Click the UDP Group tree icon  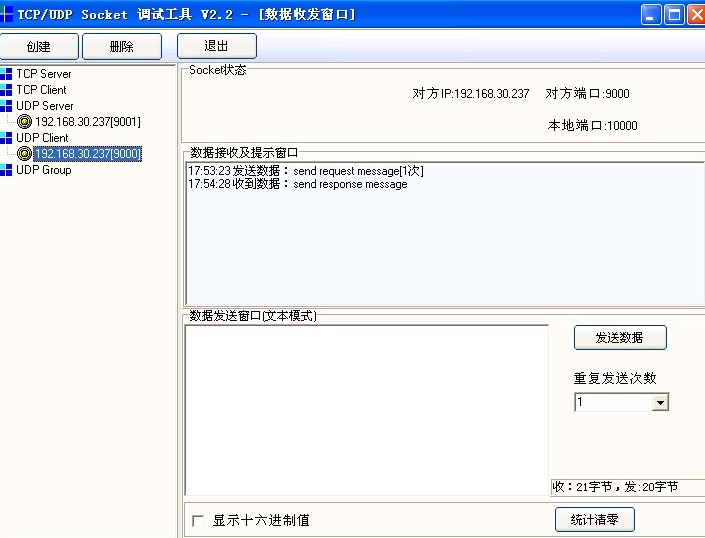7,170
